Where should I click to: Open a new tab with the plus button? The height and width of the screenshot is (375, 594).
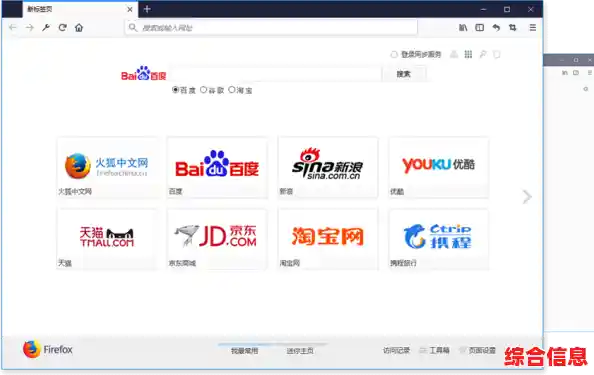[147, 9]
